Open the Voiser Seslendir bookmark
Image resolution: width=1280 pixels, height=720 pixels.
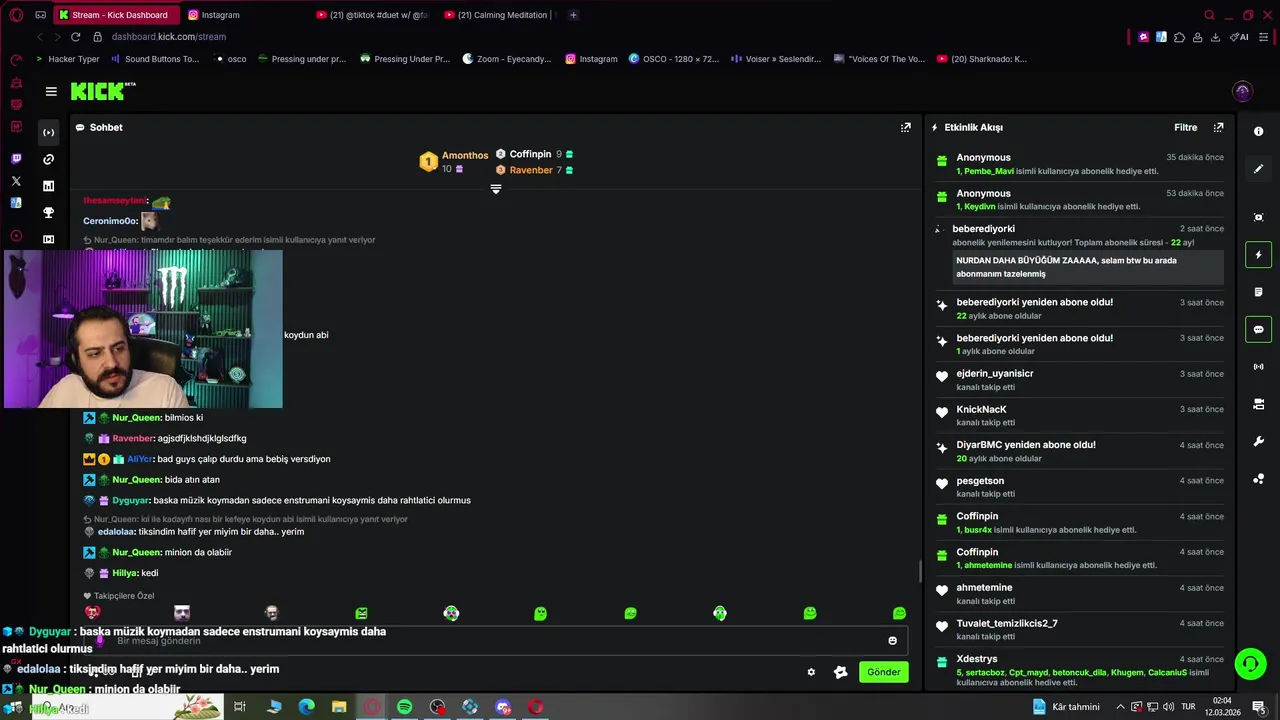775,59
